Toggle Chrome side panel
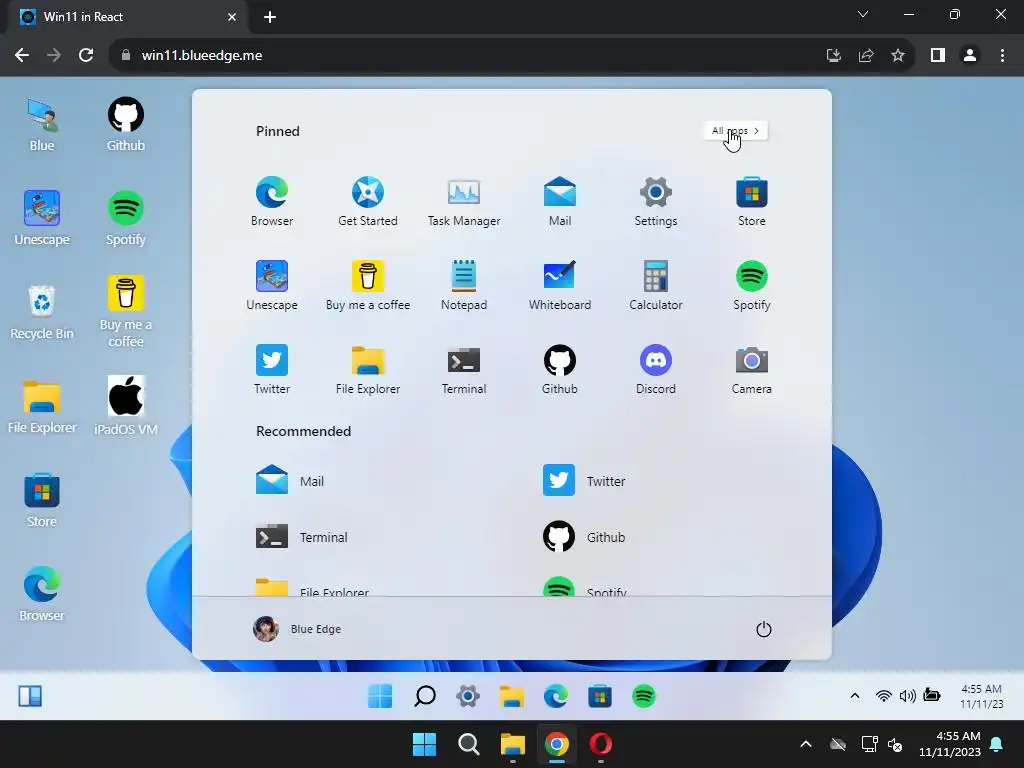The width and height of the screenshot is (1024, 768). click(x=938, y=55)
